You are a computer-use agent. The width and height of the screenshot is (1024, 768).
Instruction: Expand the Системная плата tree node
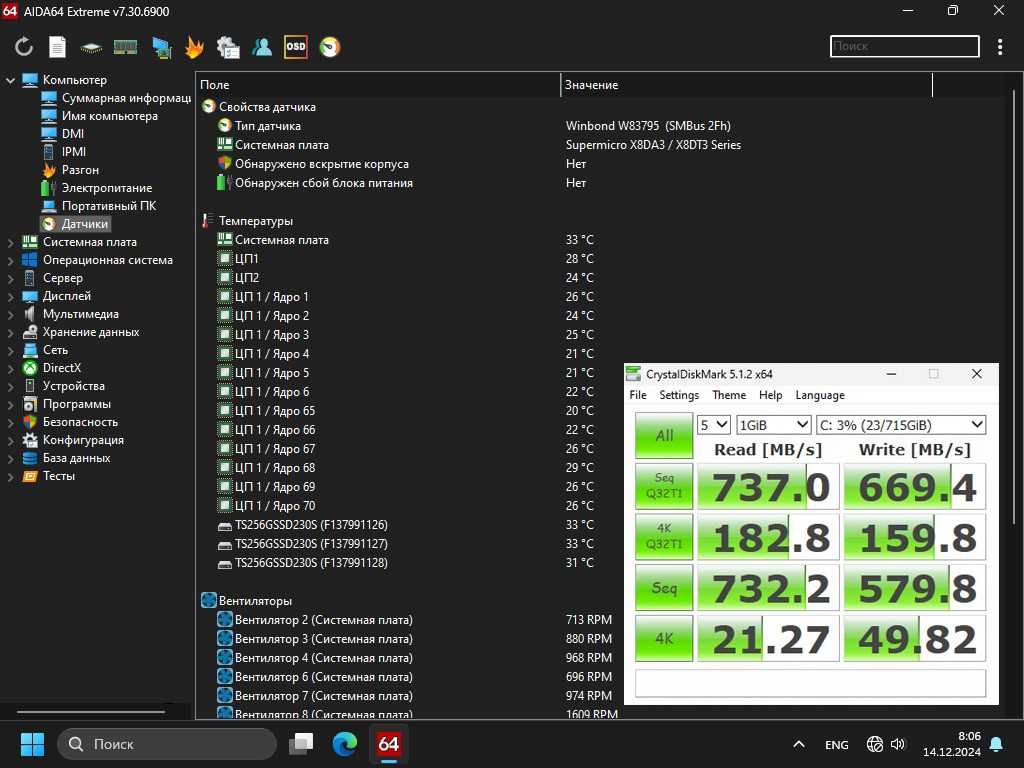pyautogui.click(x=10, y=242)
